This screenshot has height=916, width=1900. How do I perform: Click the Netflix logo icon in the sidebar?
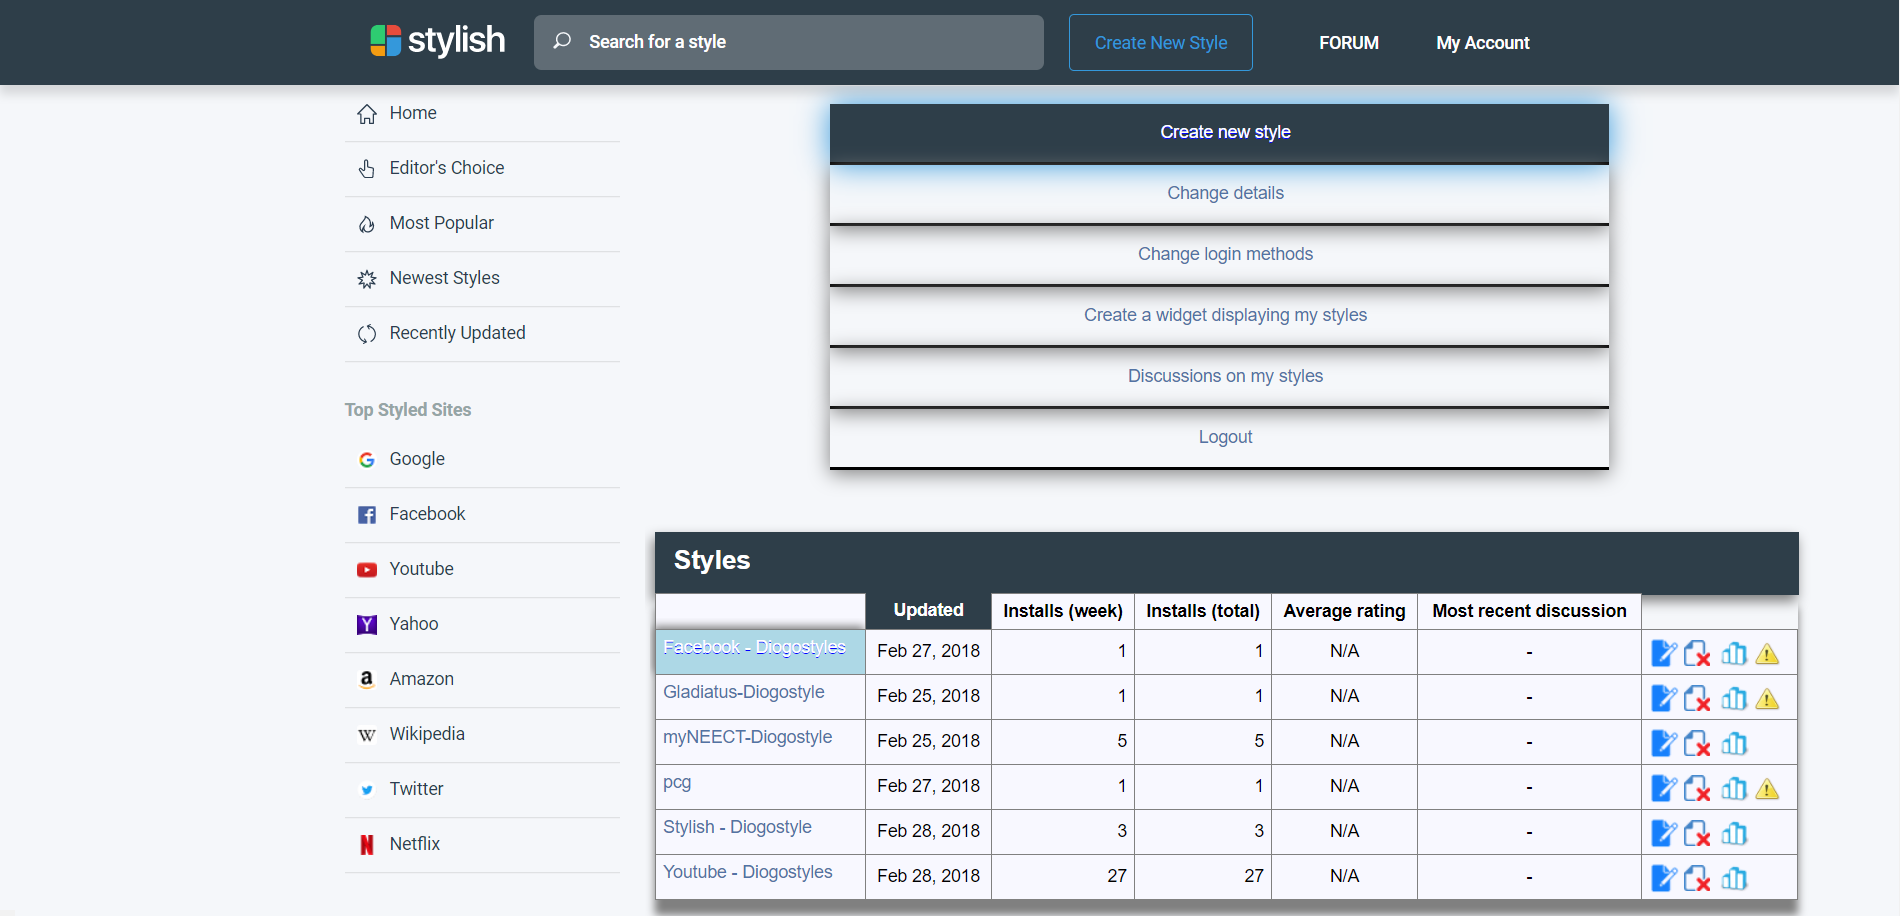coord(367,845)
